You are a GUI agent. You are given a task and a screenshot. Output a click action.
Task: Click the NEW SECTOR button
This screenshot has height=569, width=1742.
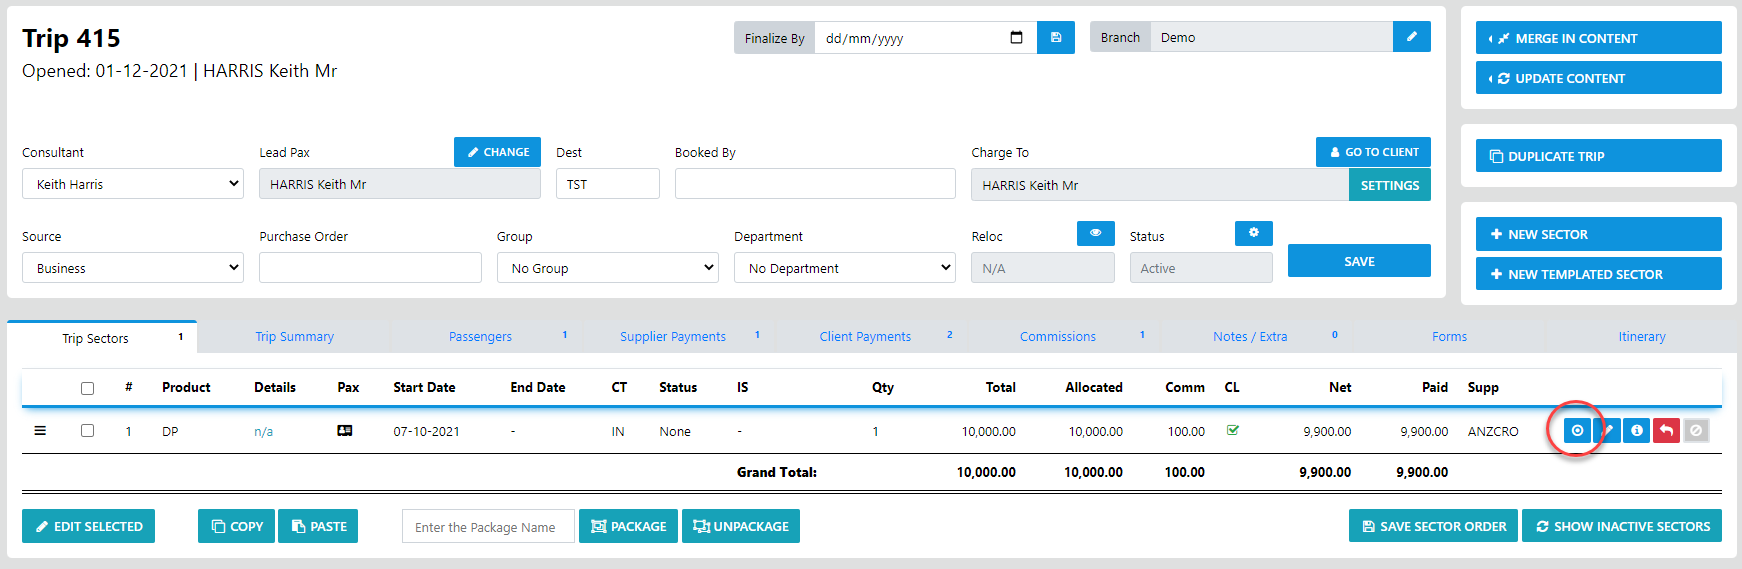point(1598,234)
